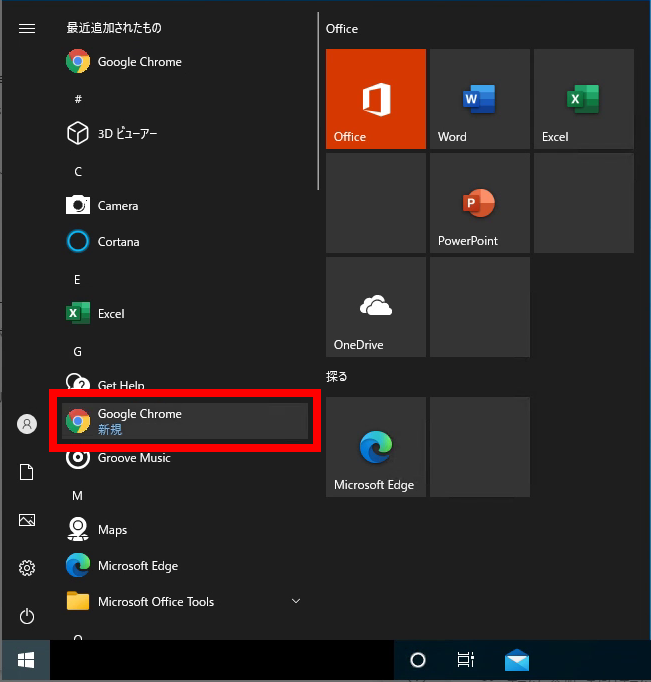Click the M letter group header
The width and height of the screenshot is (651, 682).
coord(77,495)
